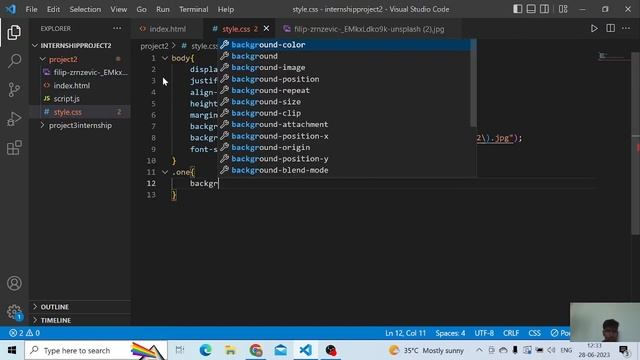The width and height of the screenshot is (640, 360).
Task: Click Visual Studio Code taskbar icon
Action: pyautogui.click(x=306, y=350)
